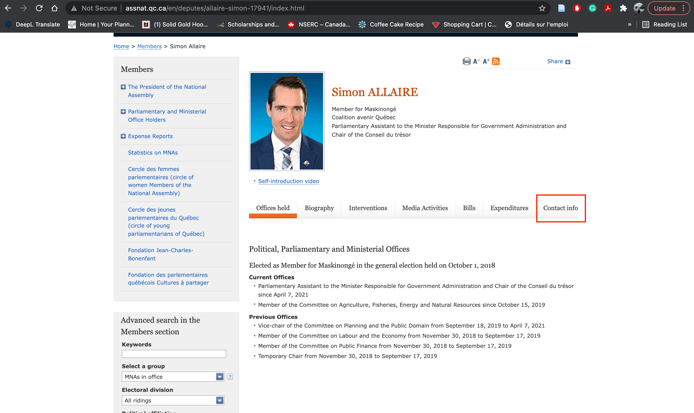The width and height of the screenshot is (694, 413).
Task: Open the orange RSS feed icon
Action: point(496,62)
